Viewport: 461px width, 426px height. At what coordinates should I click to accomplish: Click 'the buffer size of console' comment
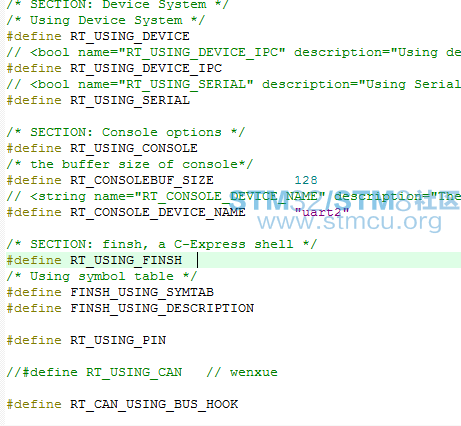tap(130, 164)
